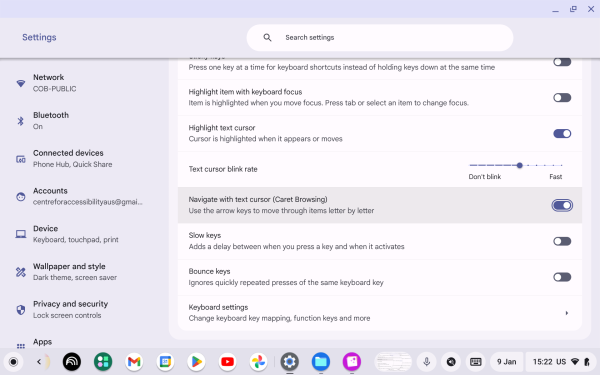Open Privacy and security shield icon
Image resolution: width=600 pixels, height=375 pixels.
click(x=21, y=310)
